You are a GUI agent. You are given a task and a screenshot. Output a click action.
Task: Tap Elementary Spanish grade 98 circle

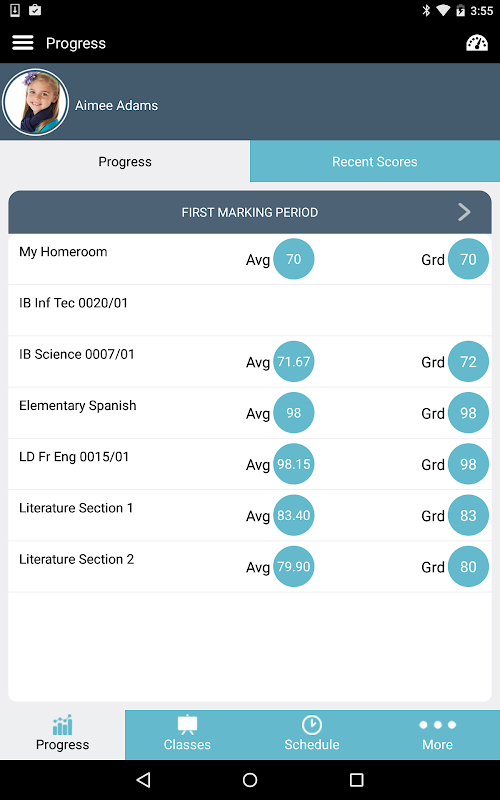tap(468, 413)
